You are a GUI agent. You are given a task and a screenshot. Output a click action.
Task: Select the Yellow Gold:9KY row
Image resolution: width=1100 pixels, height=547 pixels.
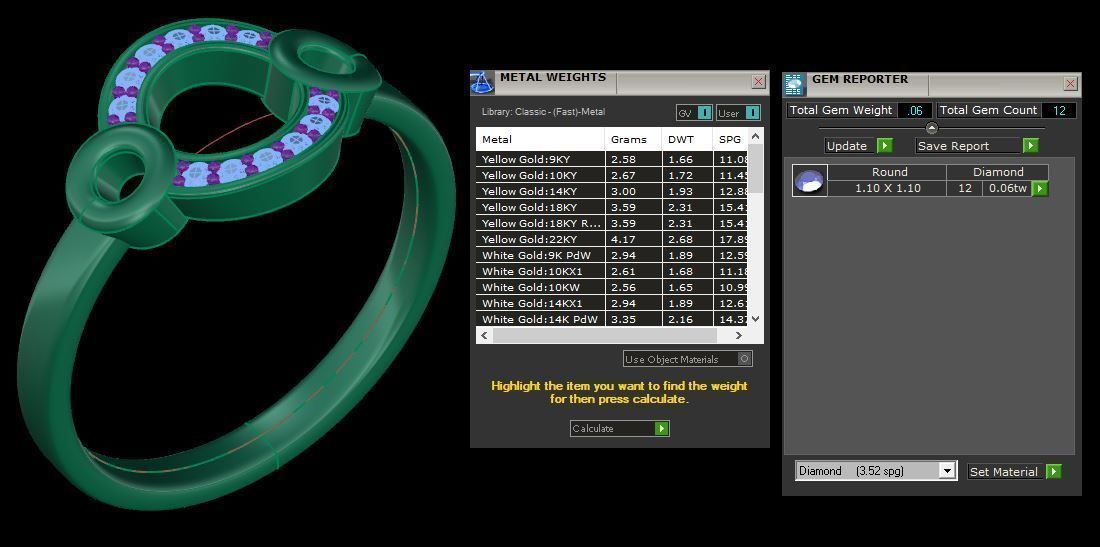(612, 159)
